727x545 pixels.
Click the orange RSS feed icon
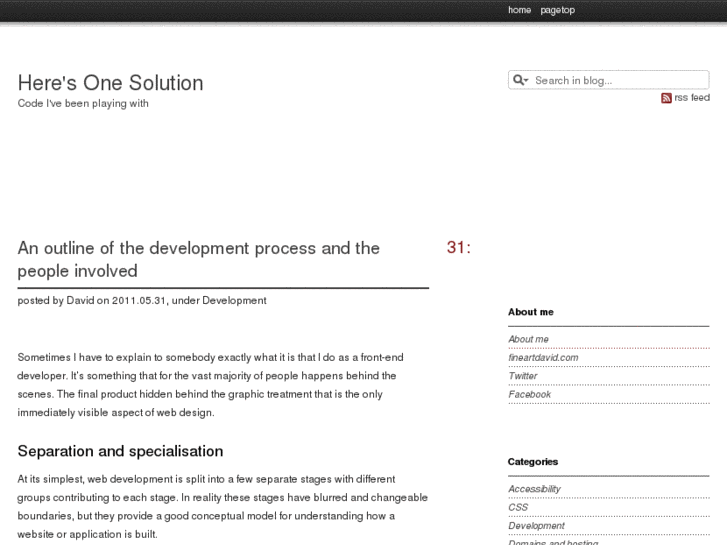point(666,98)
